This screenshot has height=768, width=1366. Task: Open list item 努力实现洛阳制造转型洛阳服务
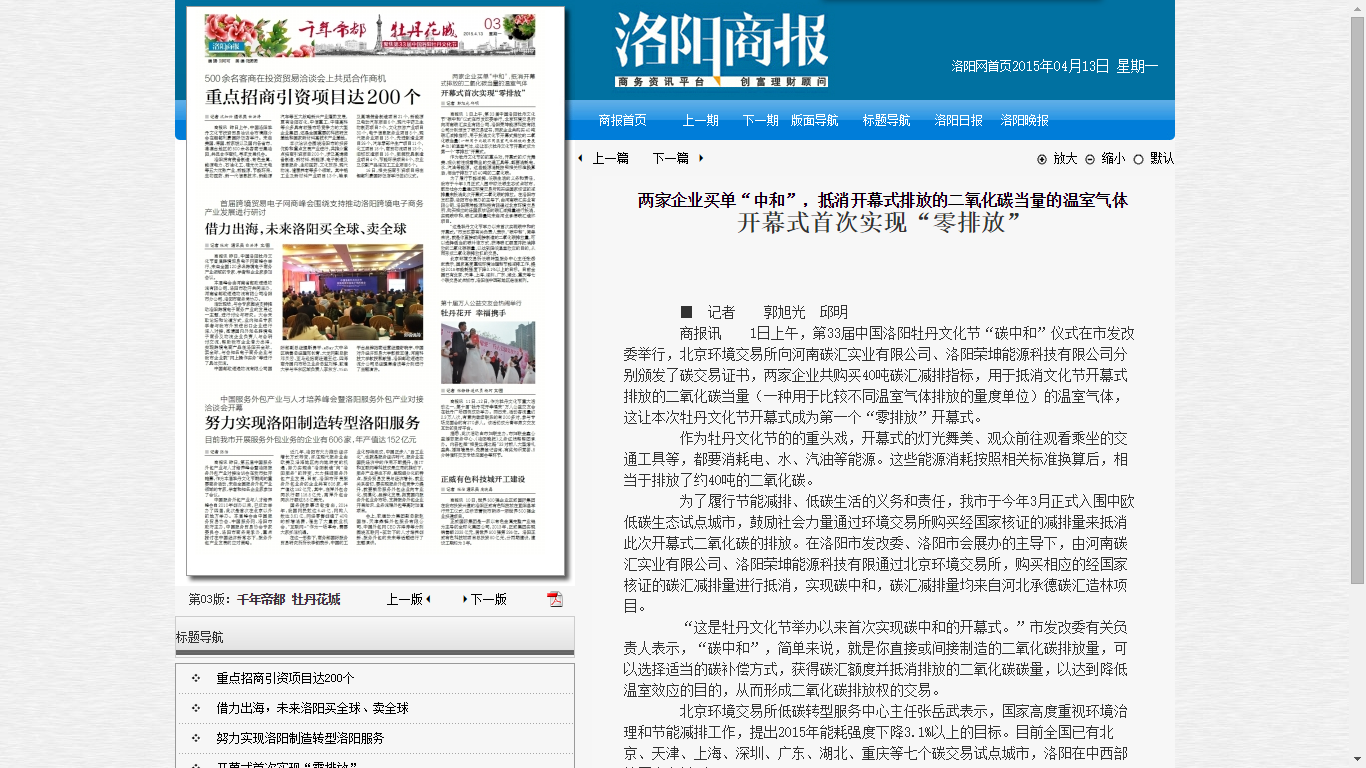300,738
